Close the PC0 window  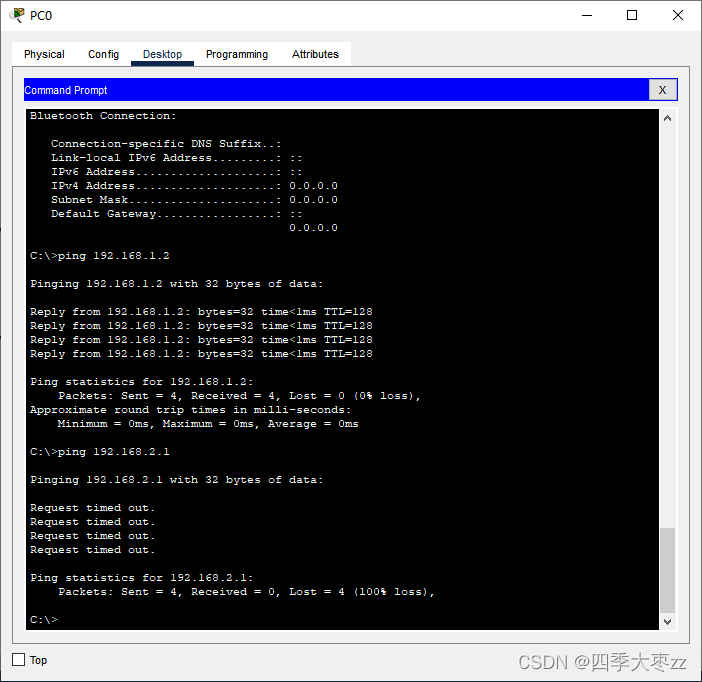[678, 15]
